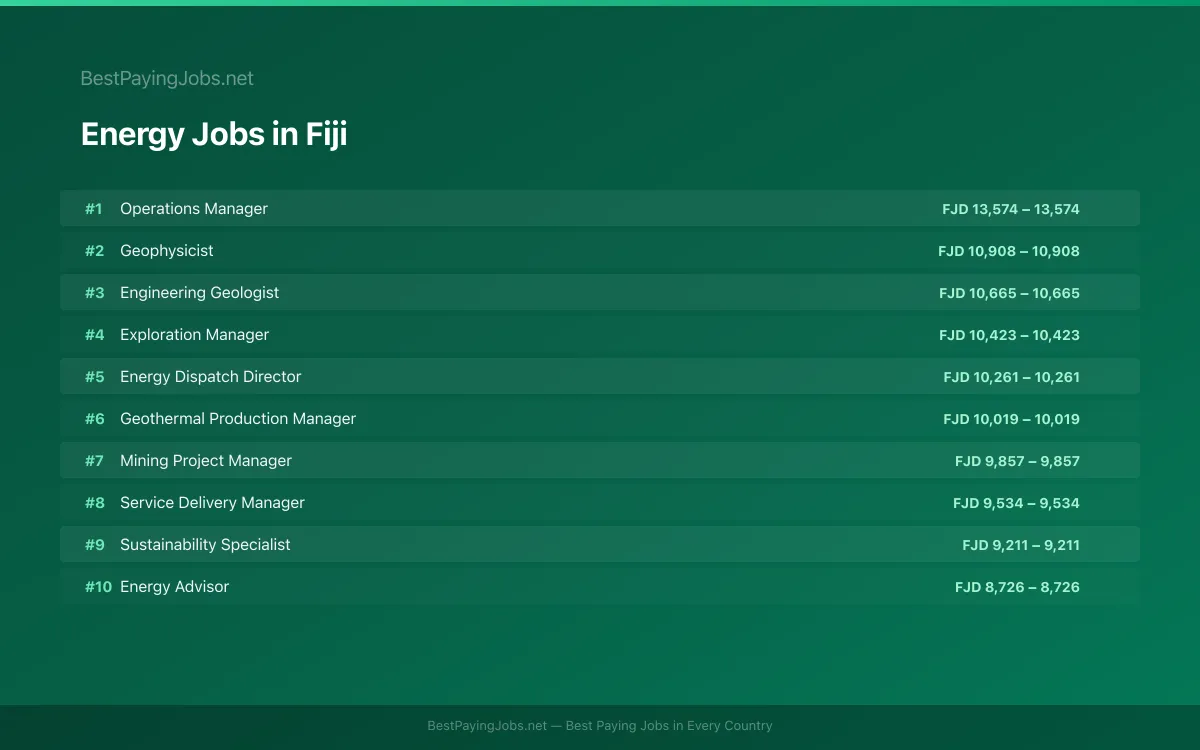Click the Exploration Manager job title
Screen dimensions: 1200x750
(194, 335)
